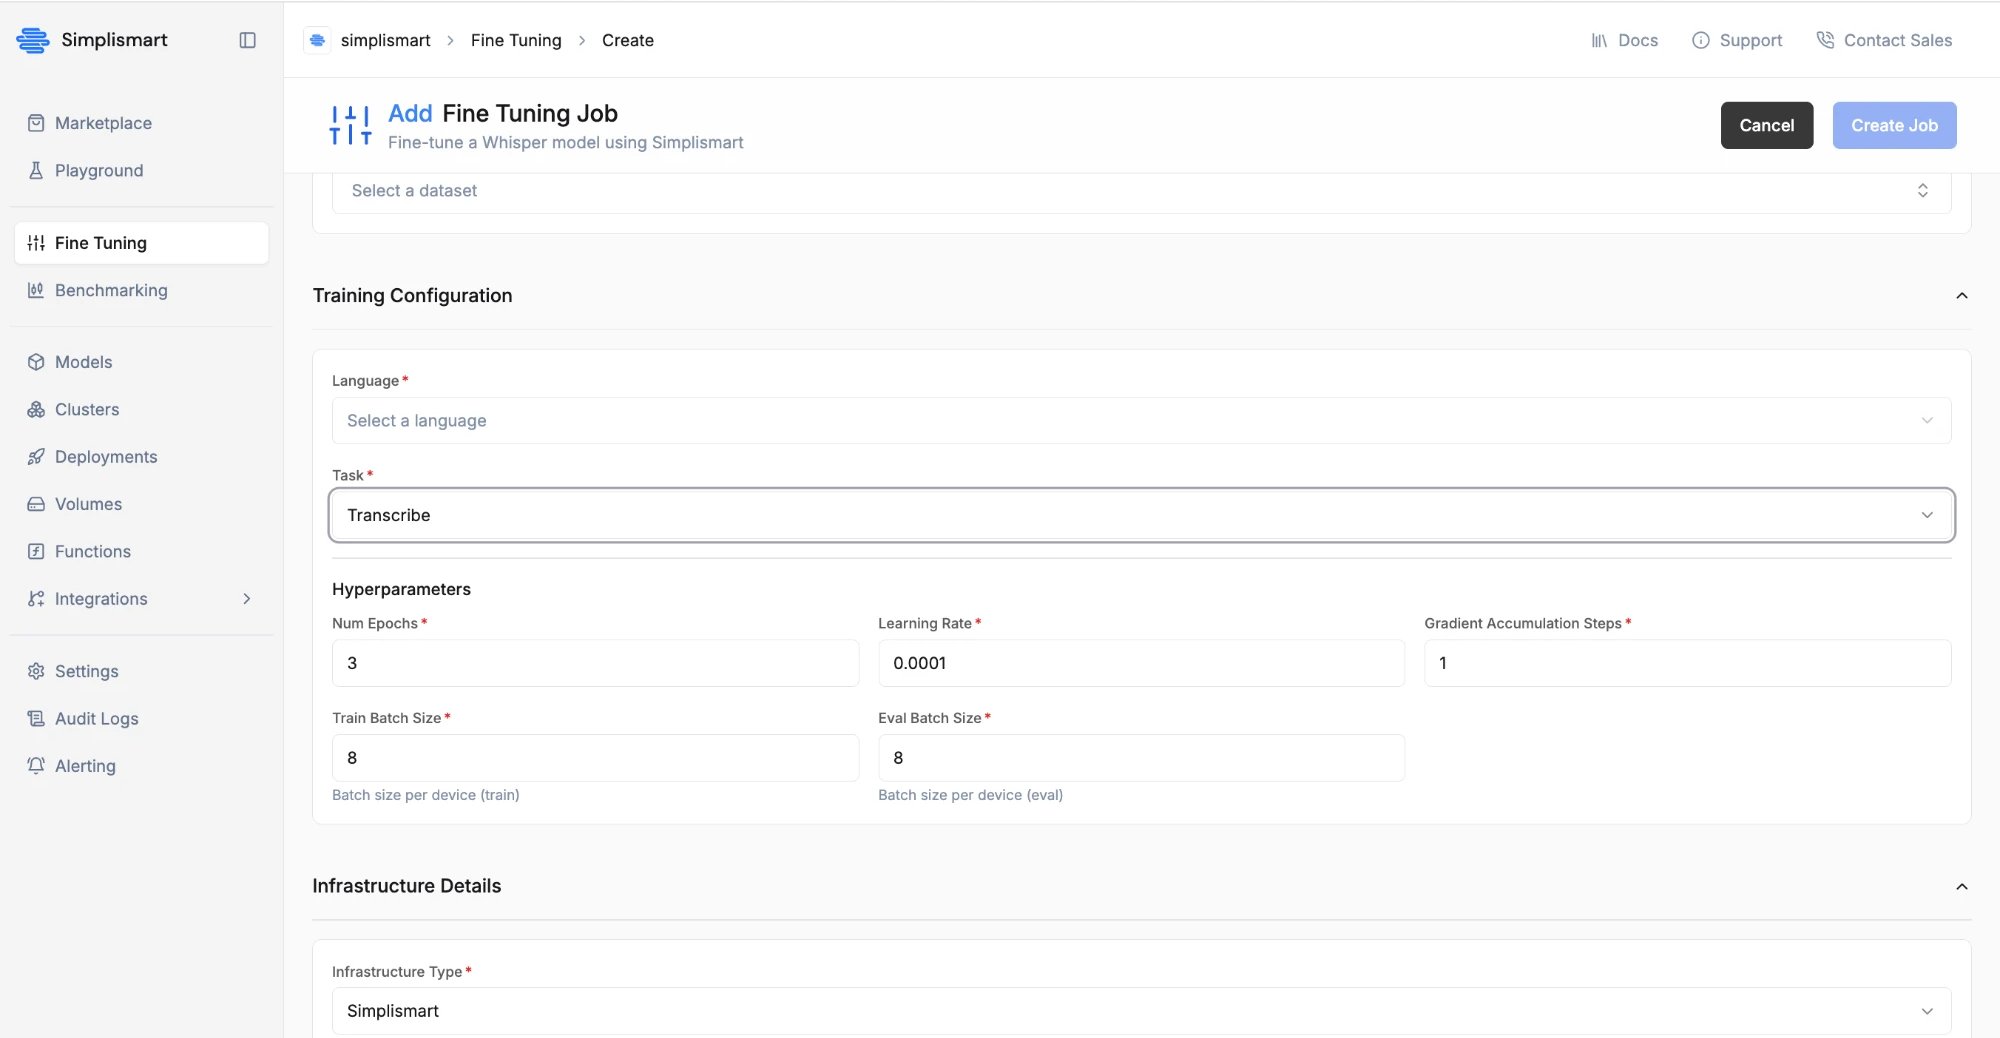Click the Models cube icon

[36, 362]
